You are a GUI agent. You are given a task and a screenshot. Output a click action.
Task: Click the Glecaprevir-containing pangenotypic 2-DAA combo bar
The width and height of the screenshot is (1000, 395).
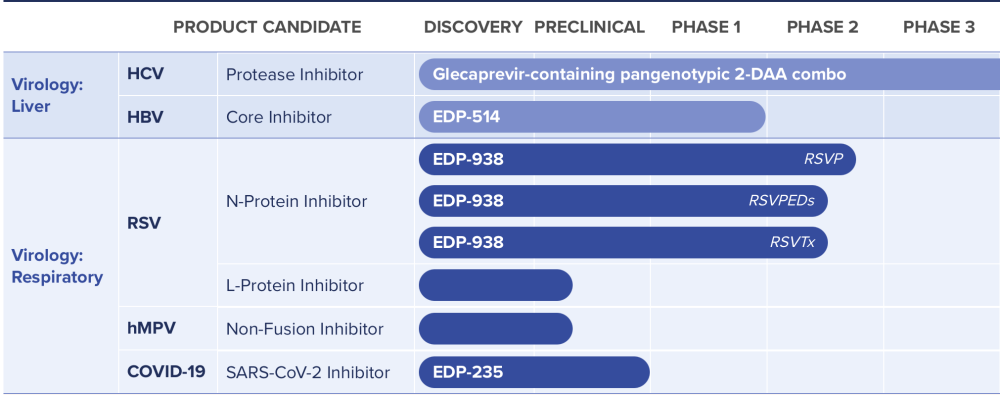point(709,75)
